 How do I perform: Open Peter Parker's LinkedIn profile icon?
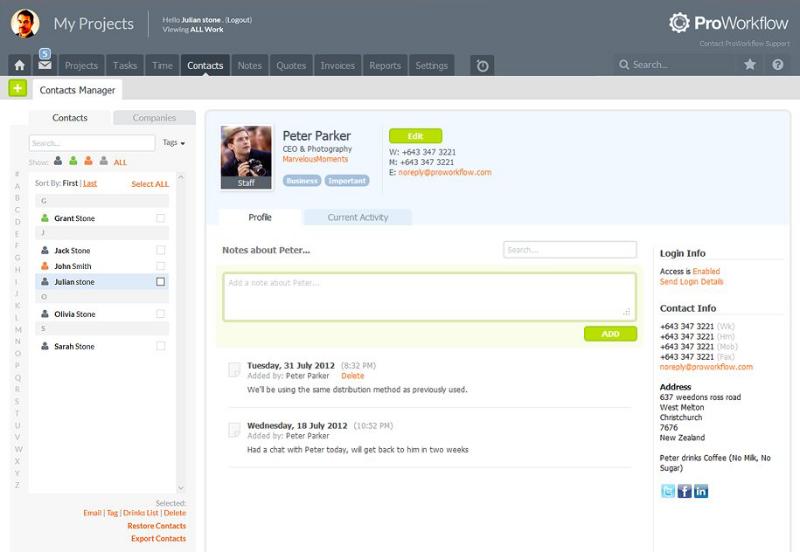coord(701,491)
